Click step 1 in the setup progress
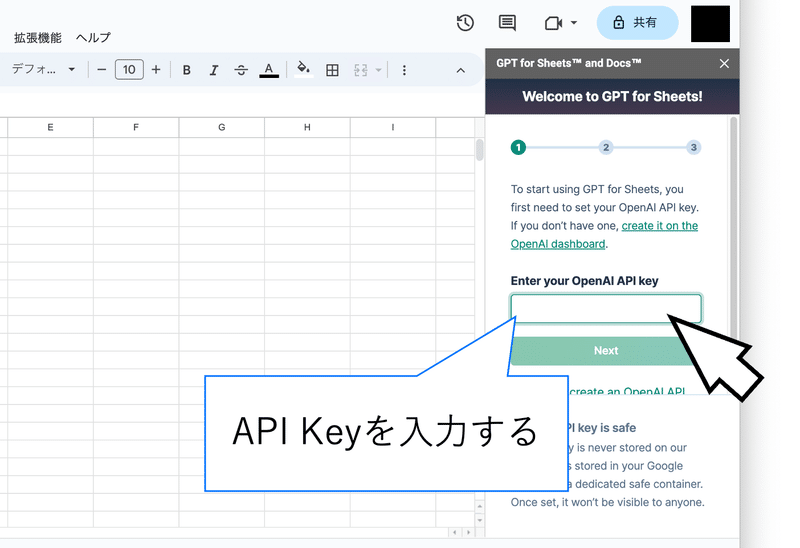This screenshot has width=800, height=548. (x=518, y=147)
